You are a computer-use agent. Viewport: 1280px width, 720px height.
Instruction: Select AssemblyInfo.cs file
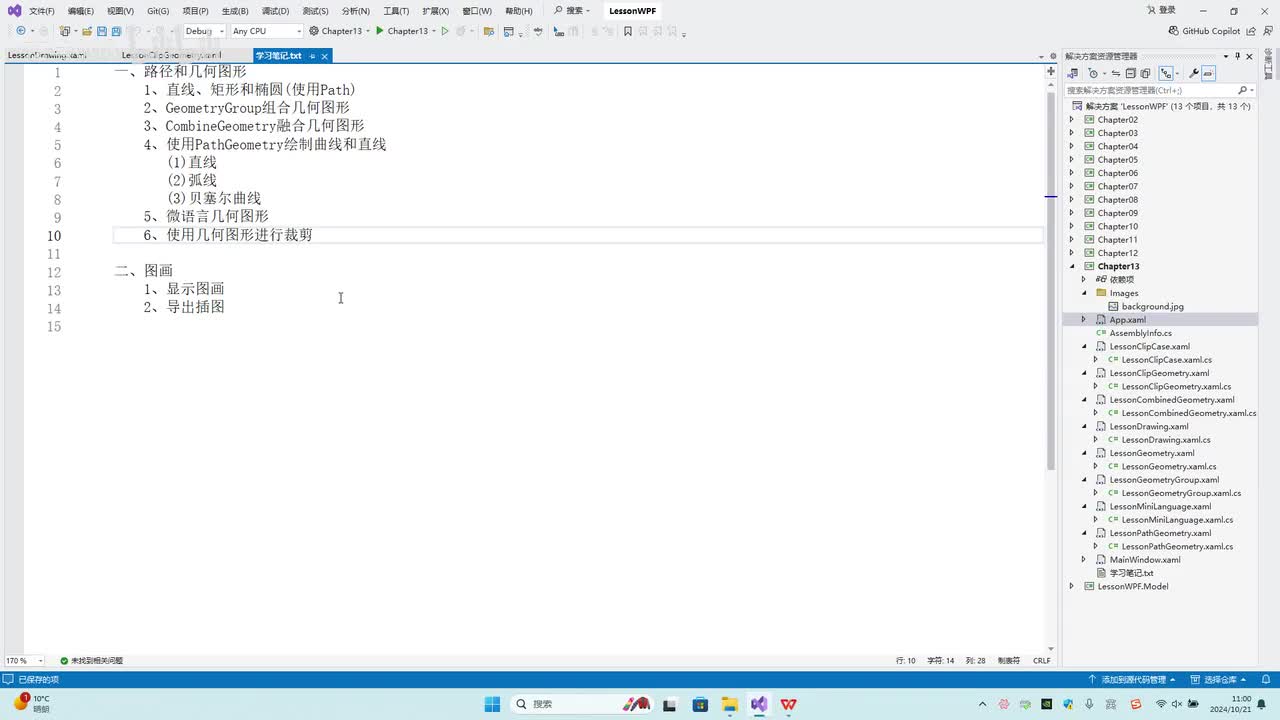(x=1140, y=333)
